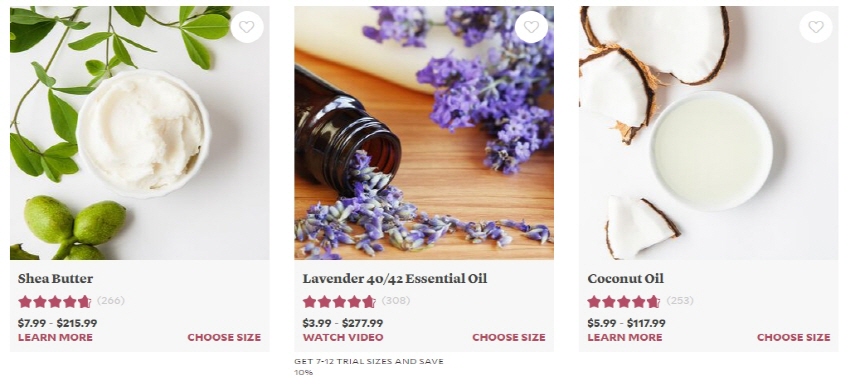Choose size for Coconut Oil
The height and width of the screenshot is (389, 850).
[x=793, y=337]
